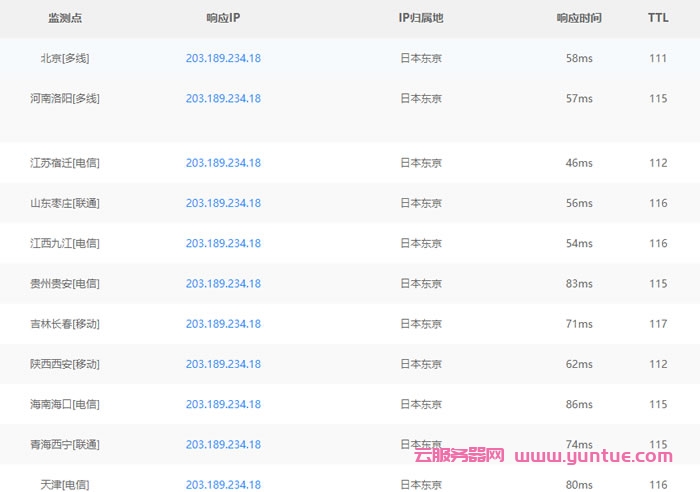Click the 江苏宿迁[电信] response IP link
This screenshot has width=700, height=492.
(223, 163)
